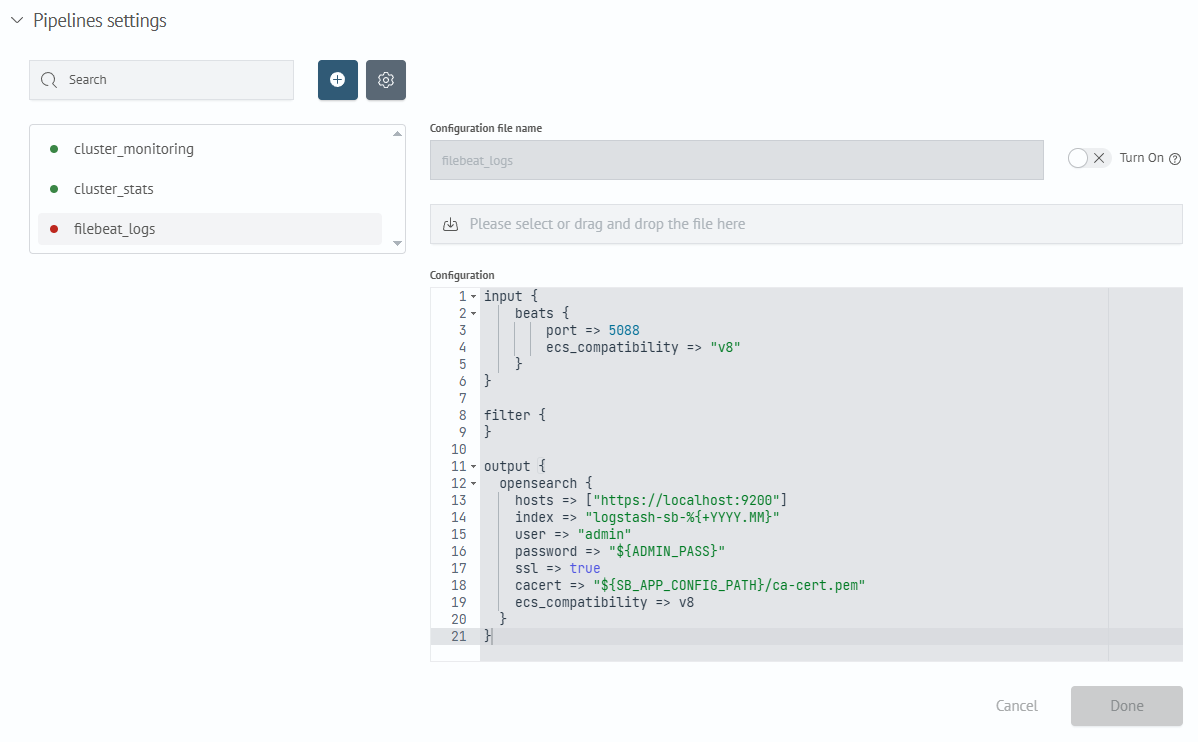Collapse the Pipelines settings section
Screen dimensions: 1198x742
pyautogui.click(x=17, y=21)
